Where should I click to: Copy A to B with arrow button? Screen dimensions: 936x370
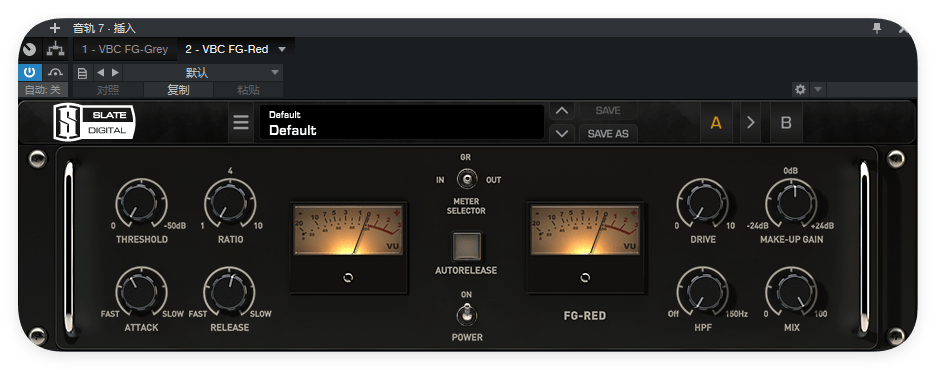(751, 123)
